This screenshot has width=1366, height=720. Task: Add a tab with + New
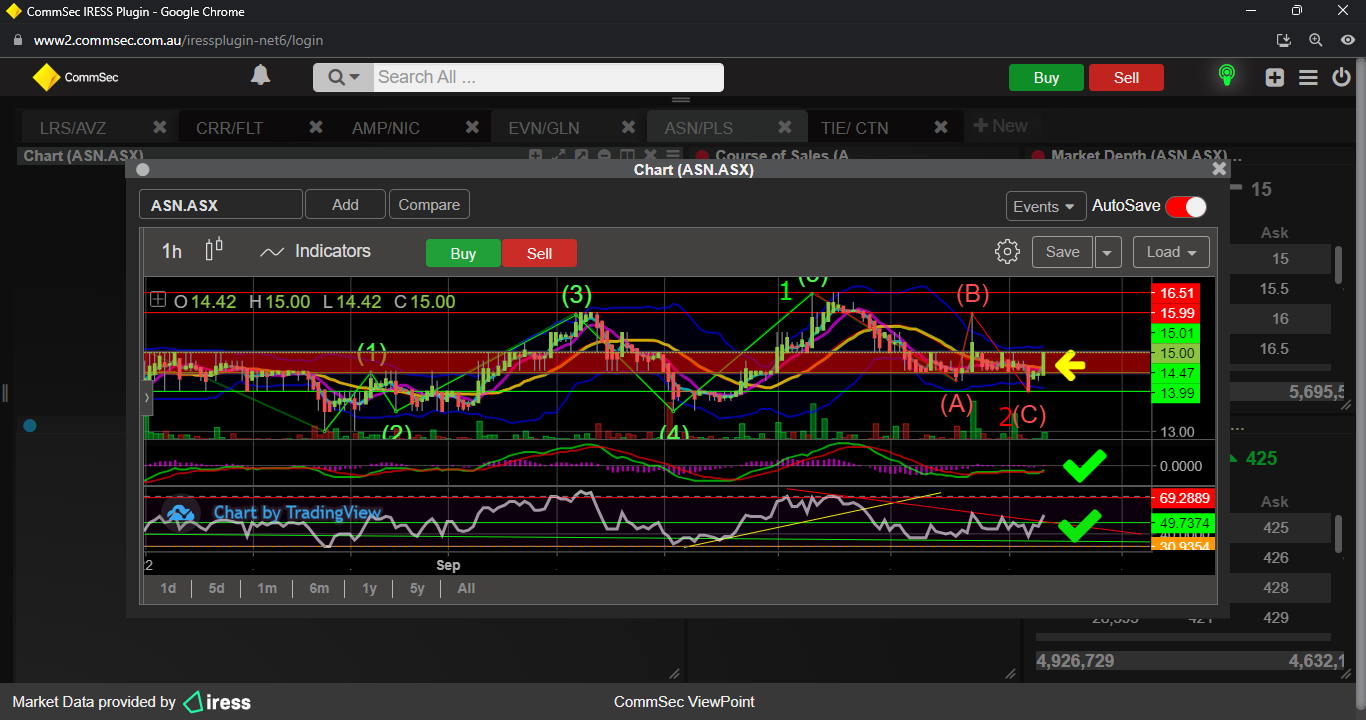pyautogui.click(x=1000, y=126)
